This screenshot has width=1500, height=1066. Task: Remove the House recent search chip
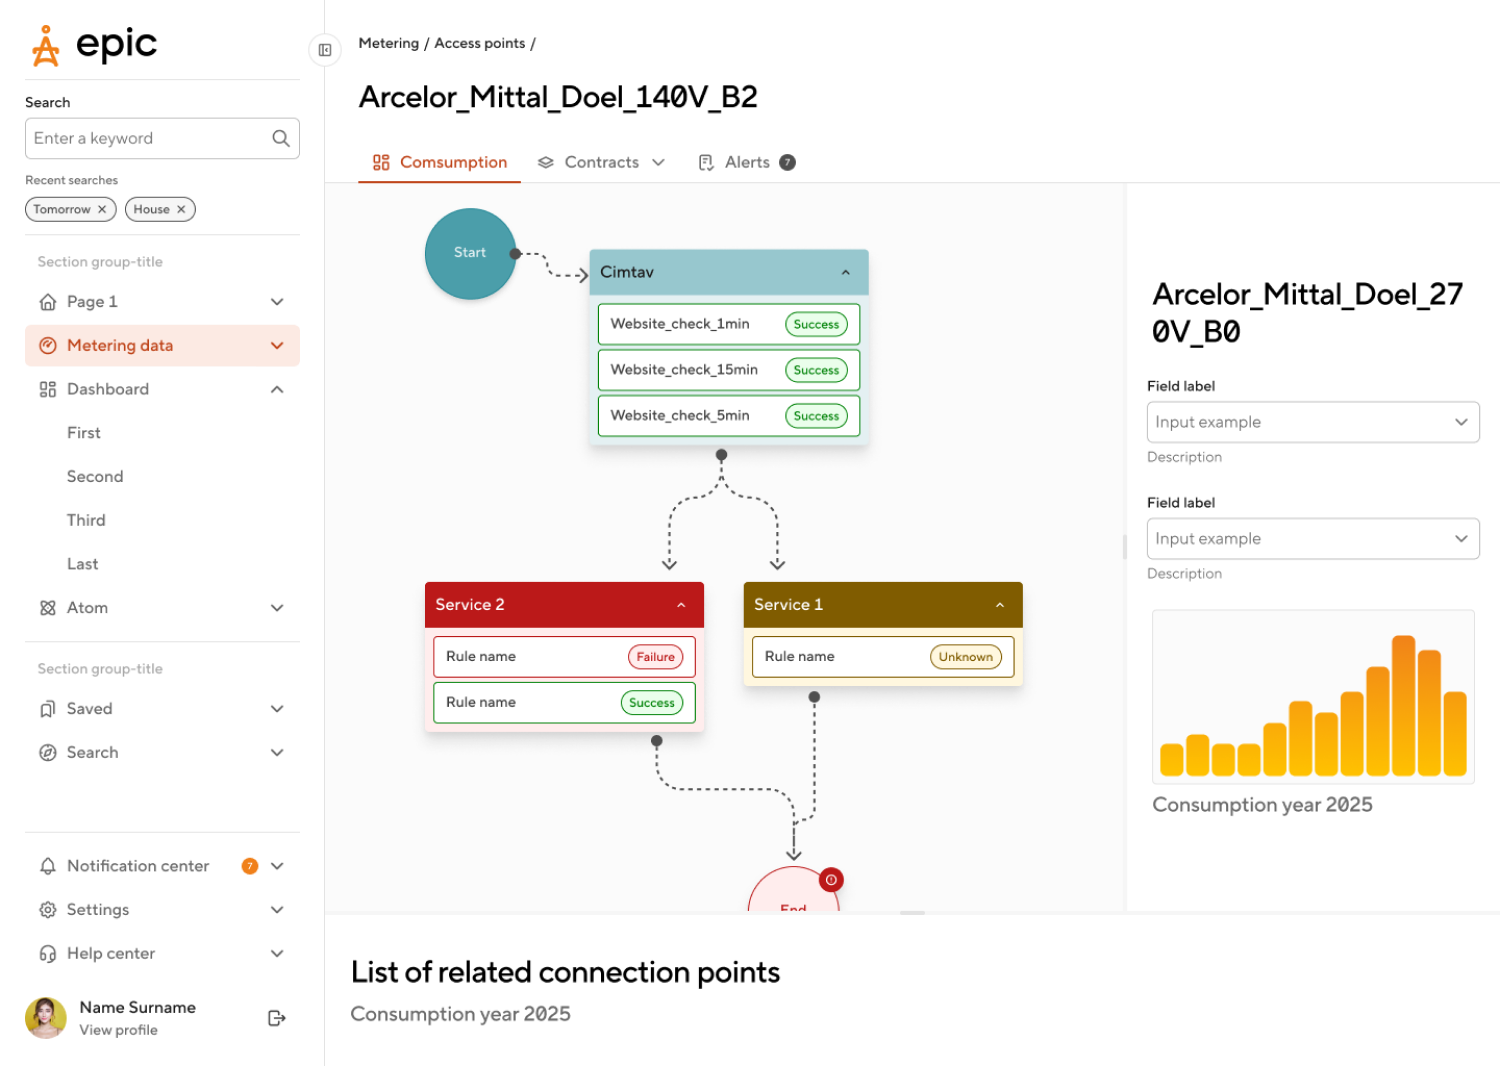coord(181,209)
